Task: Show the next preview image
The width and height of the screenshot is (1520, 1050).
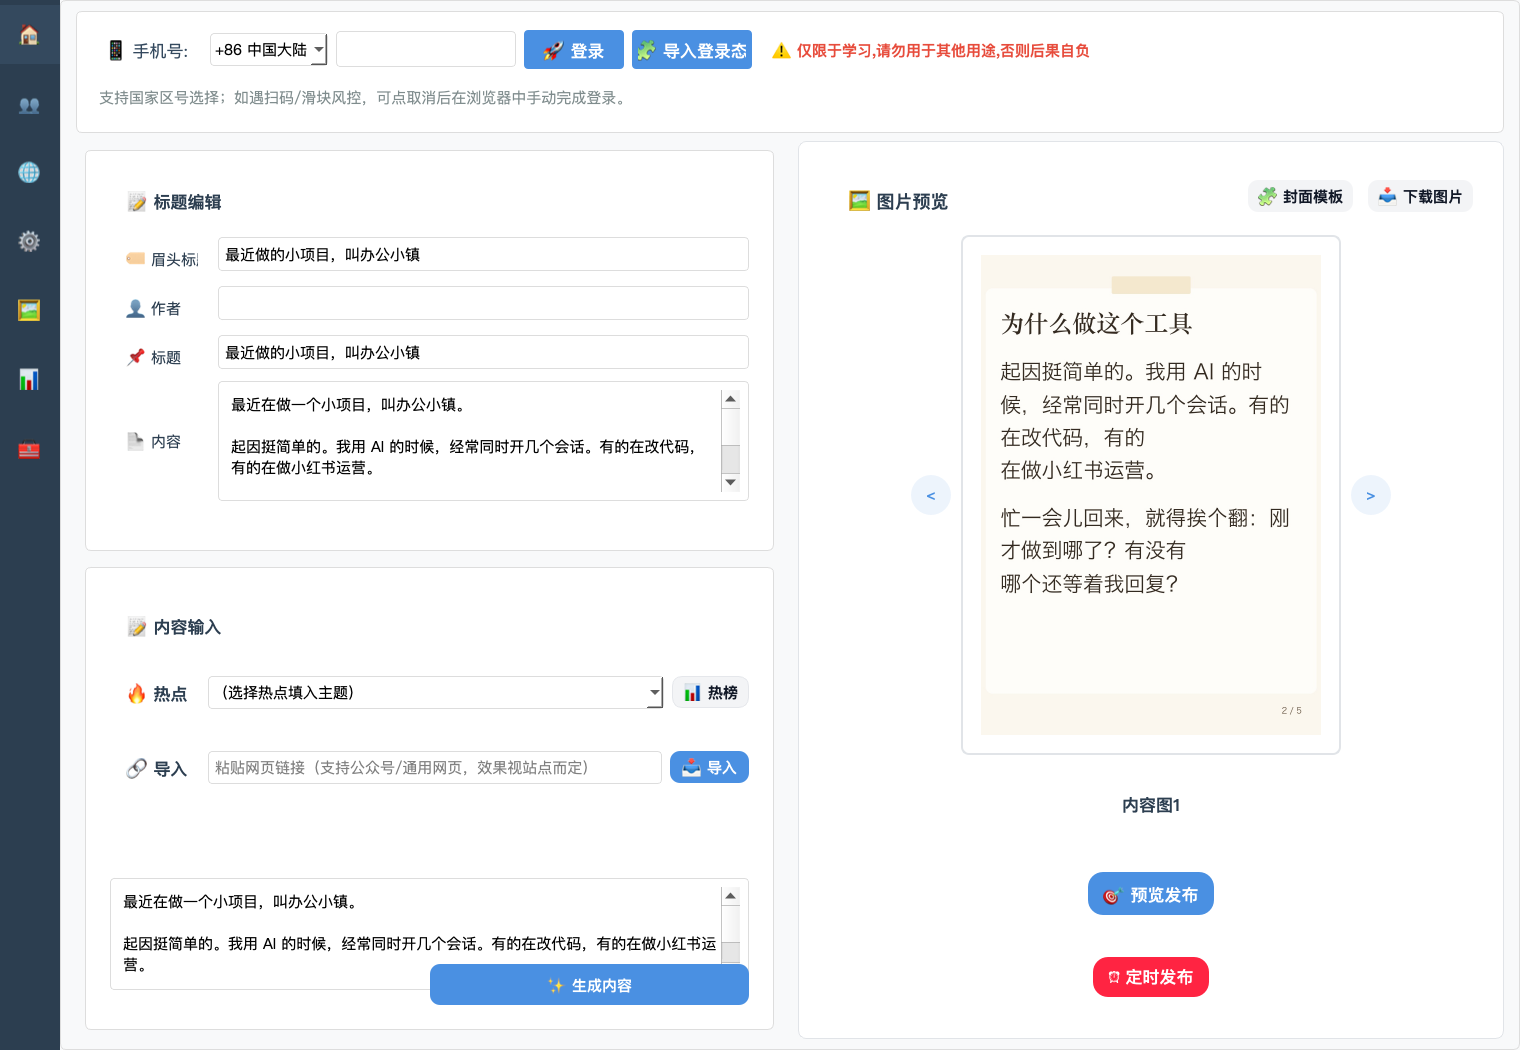Action: click(1371, 495)
